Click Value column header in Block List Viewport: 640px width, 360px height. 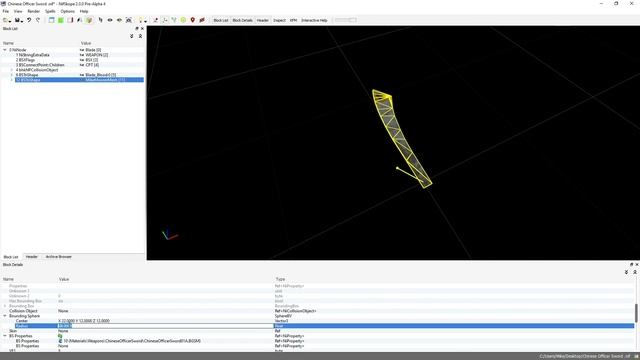[x=86, y=43]
